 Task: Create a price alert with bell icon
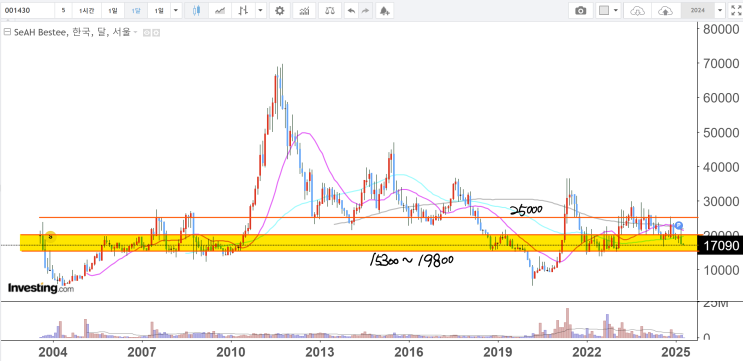pyautogui.click(x=384, y=10)
